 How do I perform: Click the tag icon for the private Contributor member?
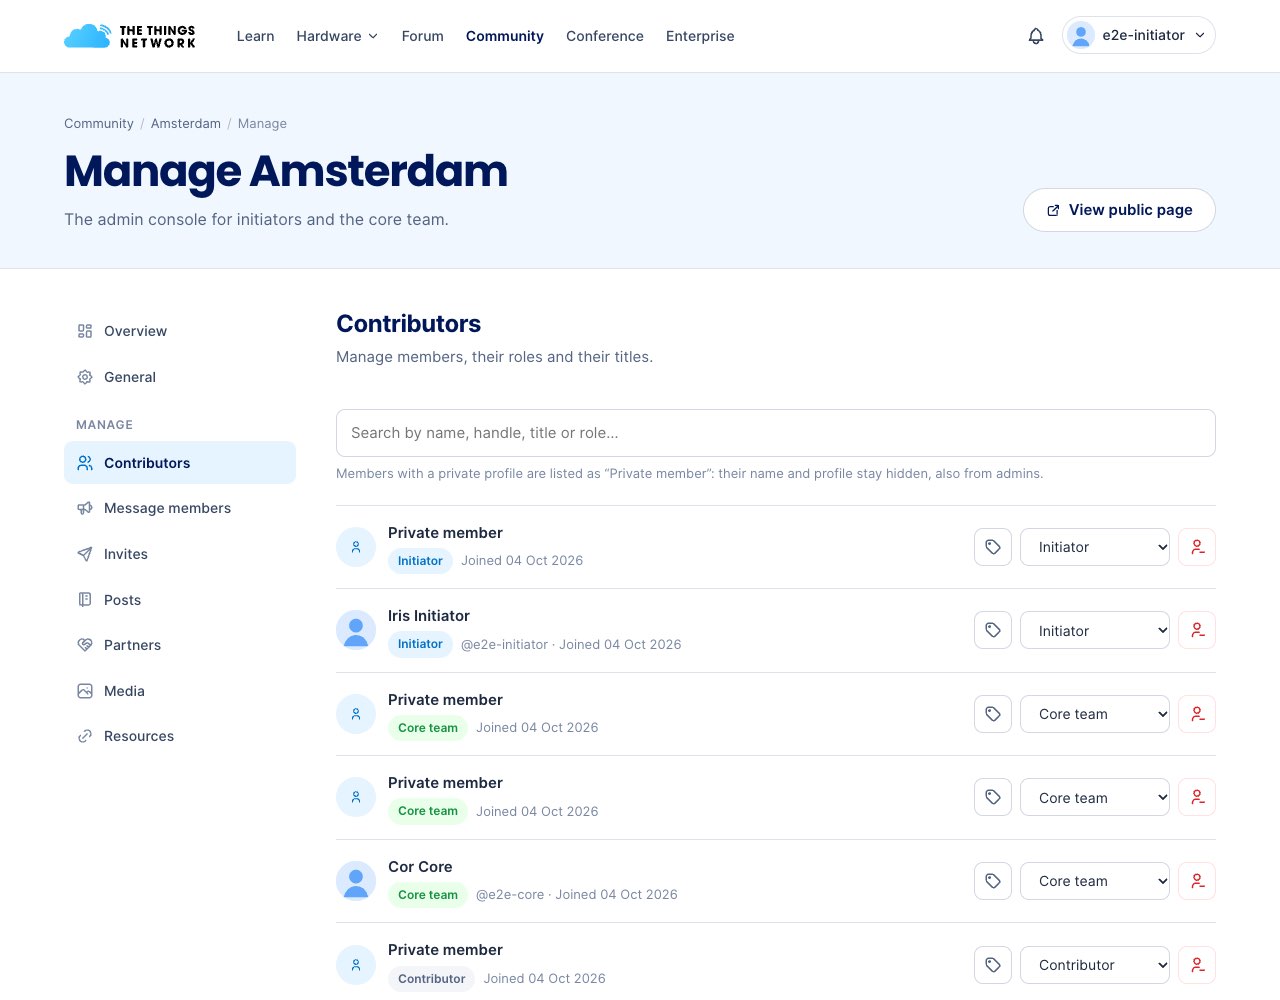click(993, 965)
